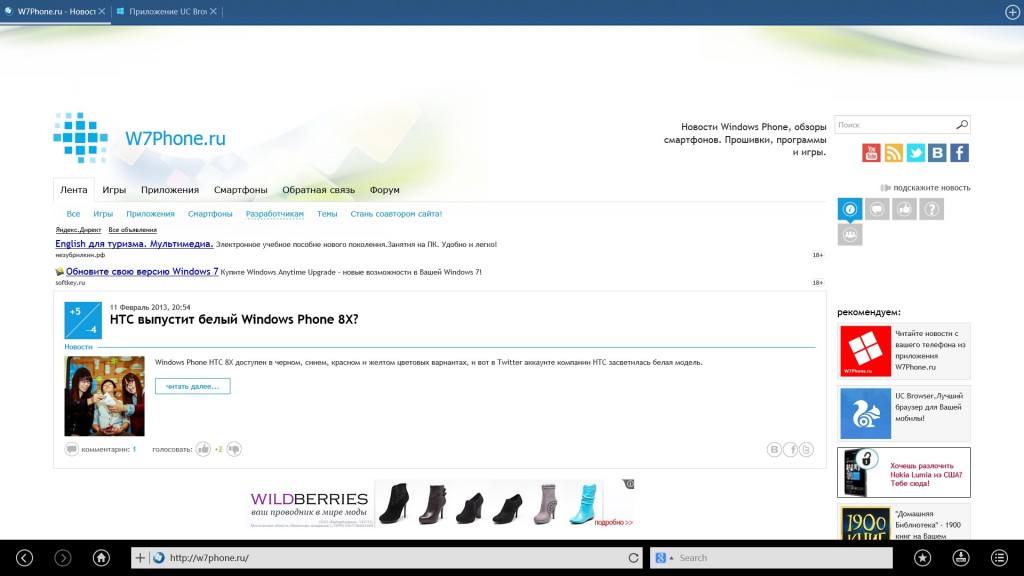
Task: Open Обновите свою версию Windows 7 ad
Action: click(x=142, y=271)
